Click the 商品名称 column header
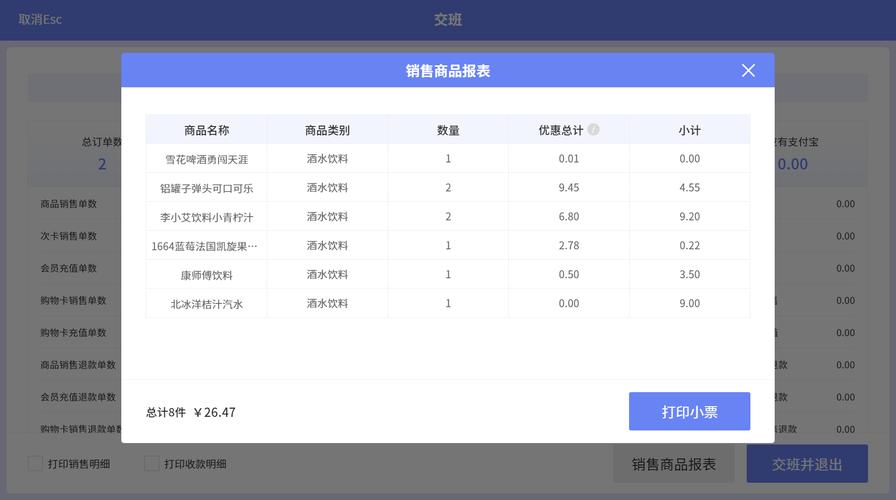 (206, 130)
